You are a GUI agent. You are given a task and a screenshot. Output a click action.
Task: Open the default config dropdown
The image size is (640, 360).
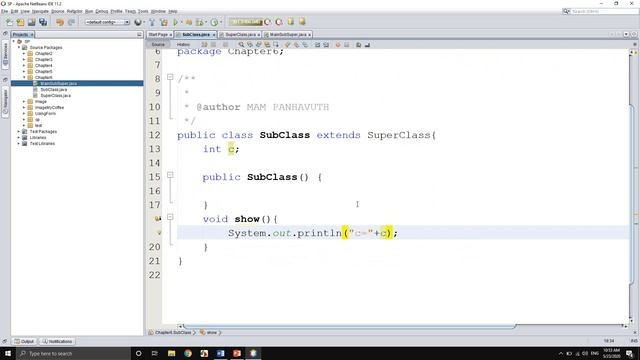(x=107, y=22)
